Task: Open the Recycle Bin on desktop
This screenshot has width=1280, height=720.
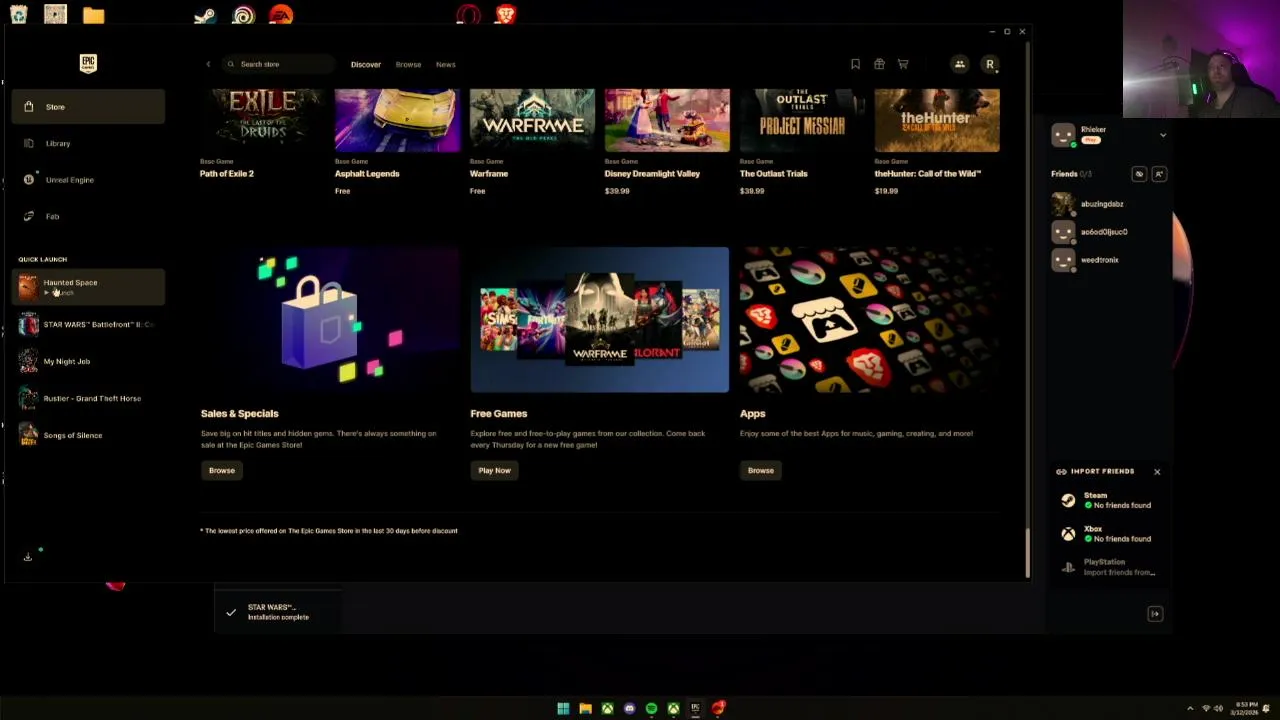Action: tap(18, 15)
